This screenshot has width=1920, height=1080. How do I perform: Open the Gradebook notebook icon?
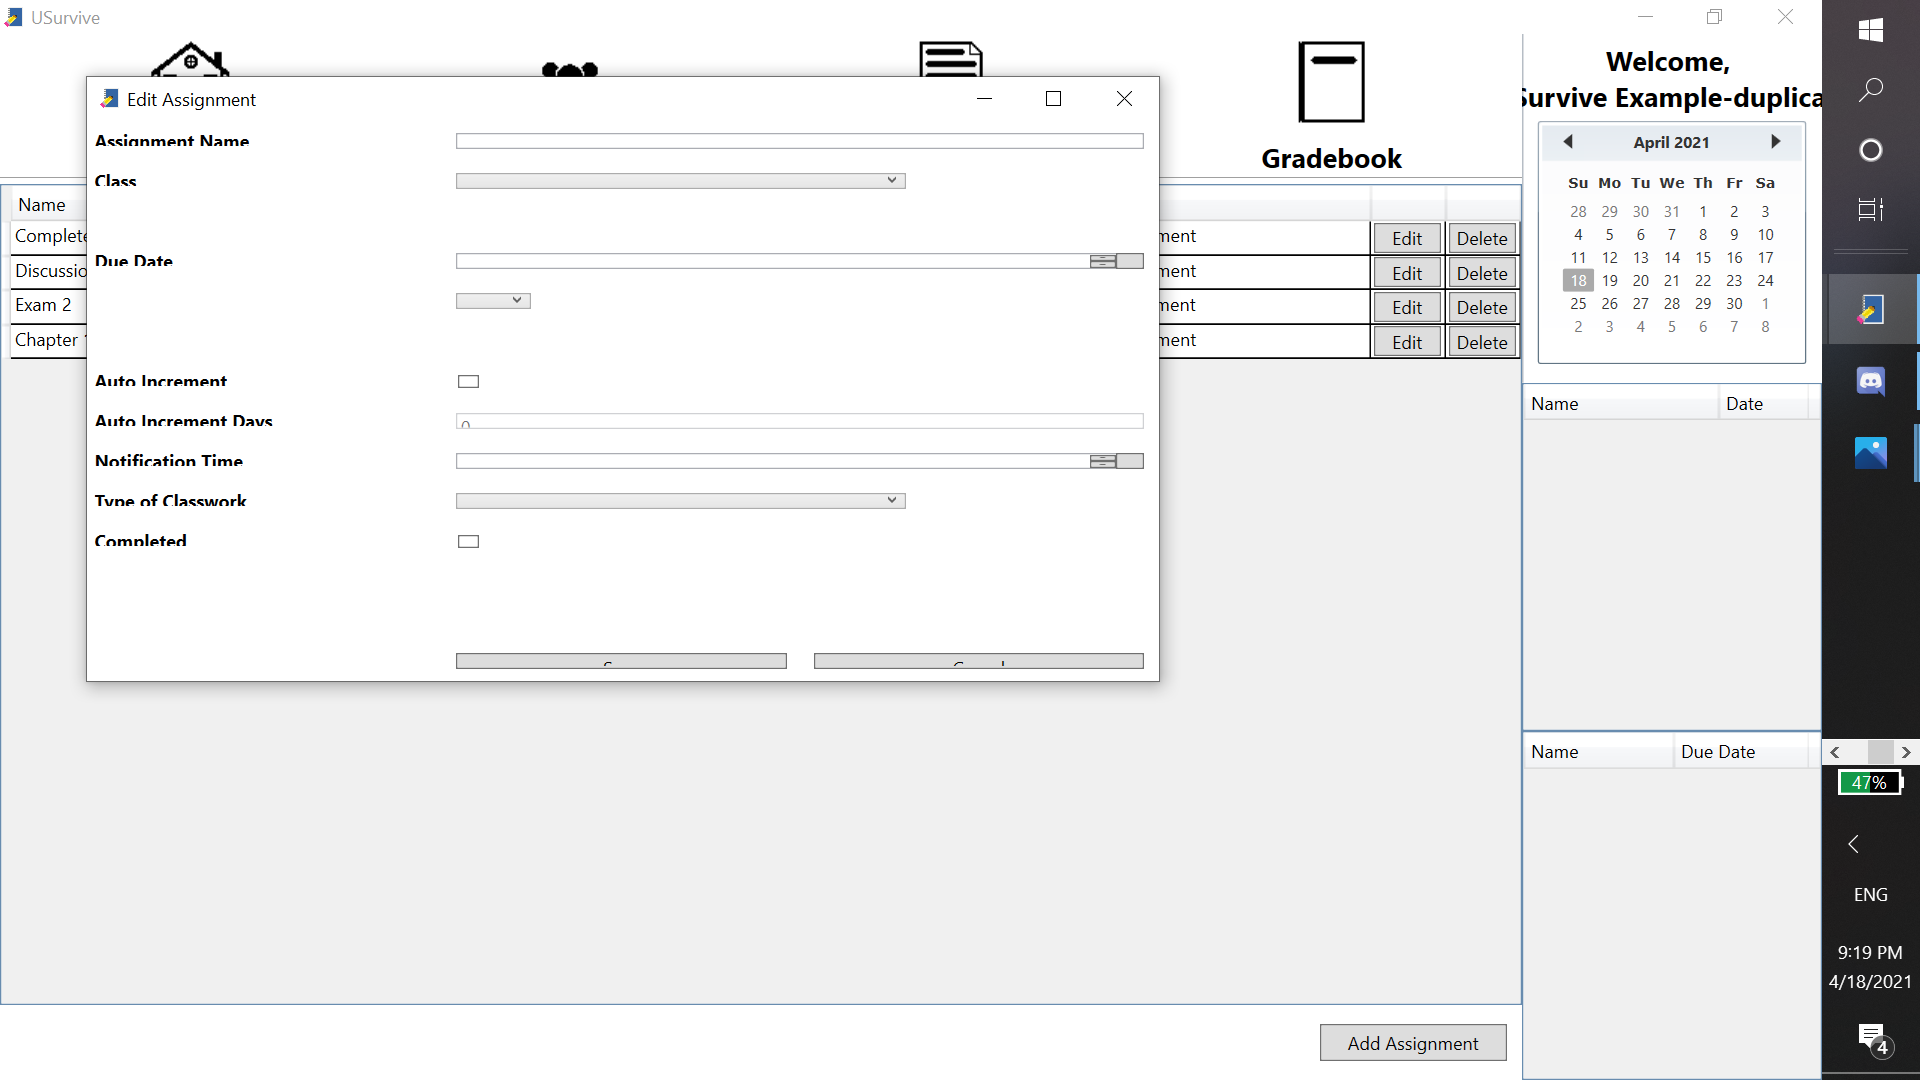point(1331,82)
